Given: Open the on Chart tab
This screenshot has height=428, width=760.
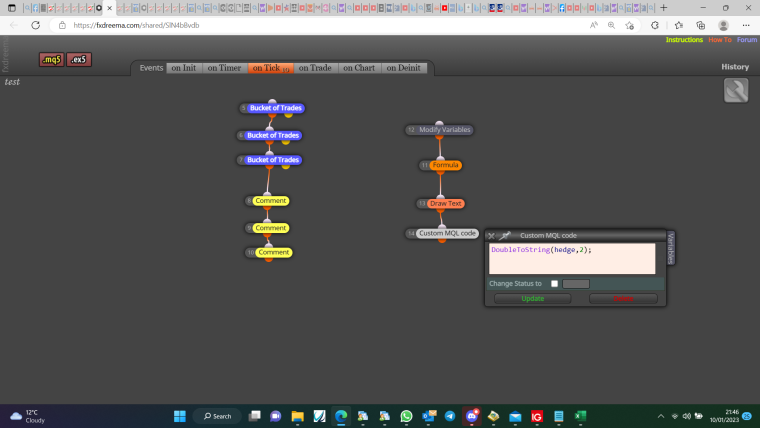Looking at the screenshot, I should tap(359, 68).
